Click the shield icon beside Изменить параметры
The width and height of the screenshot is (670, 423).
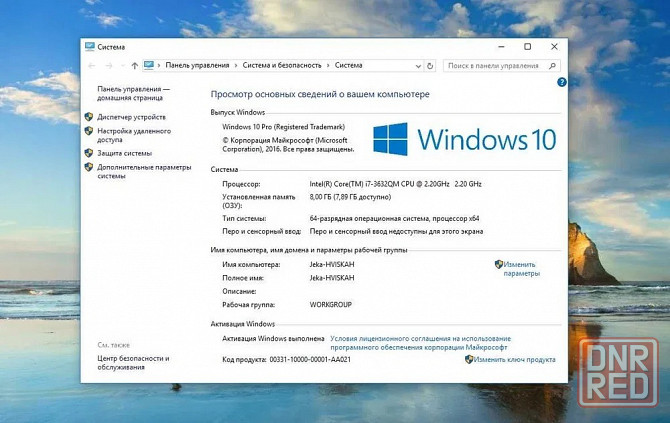tap(498, 265)
